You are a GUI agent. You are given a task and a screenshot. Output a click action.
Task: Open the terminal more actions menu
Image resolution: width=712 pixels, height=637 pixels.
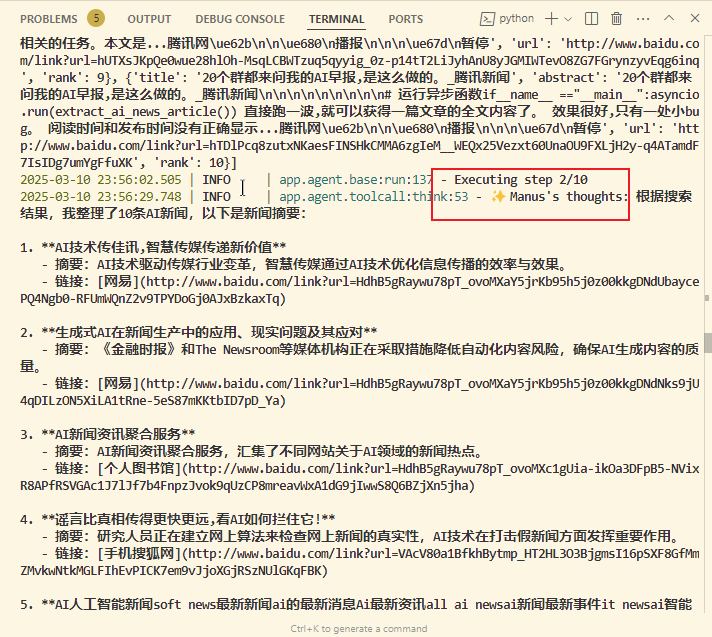click(x=642, y=18)
